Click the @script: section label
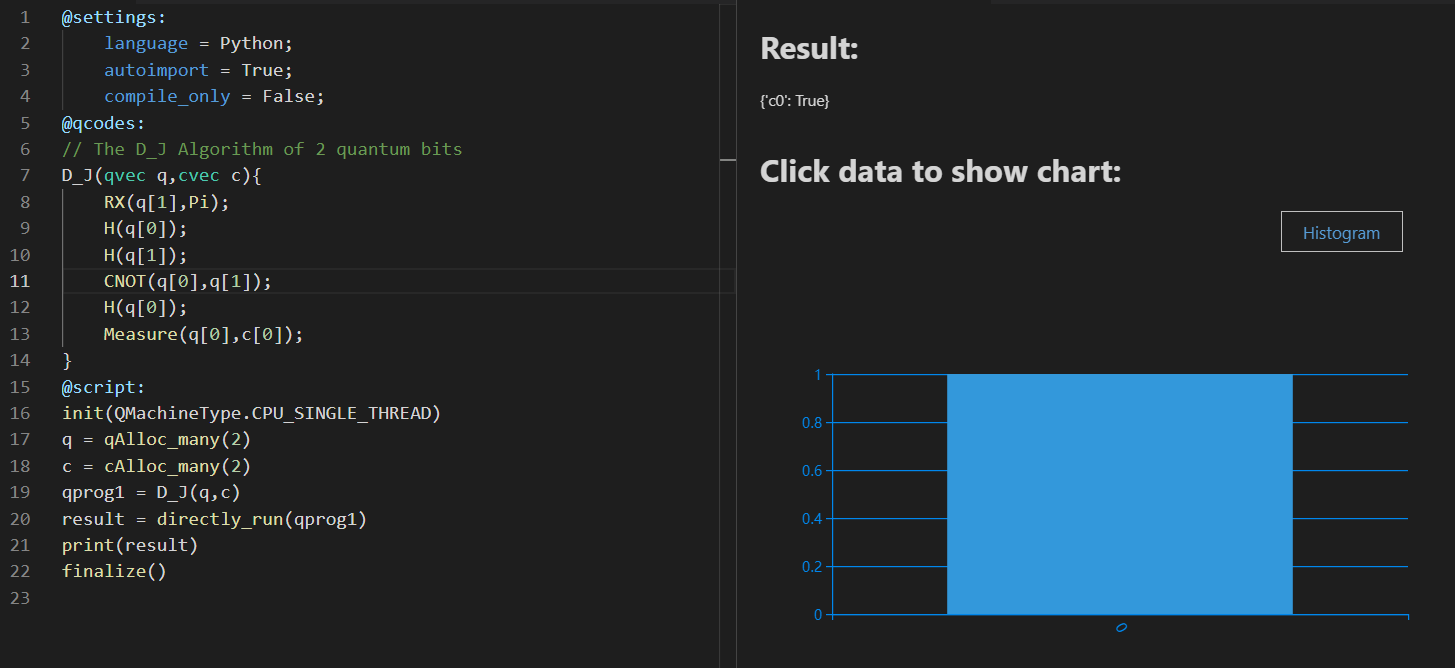The height and width of the screenshot is (668, 1455). pos(103,387)
